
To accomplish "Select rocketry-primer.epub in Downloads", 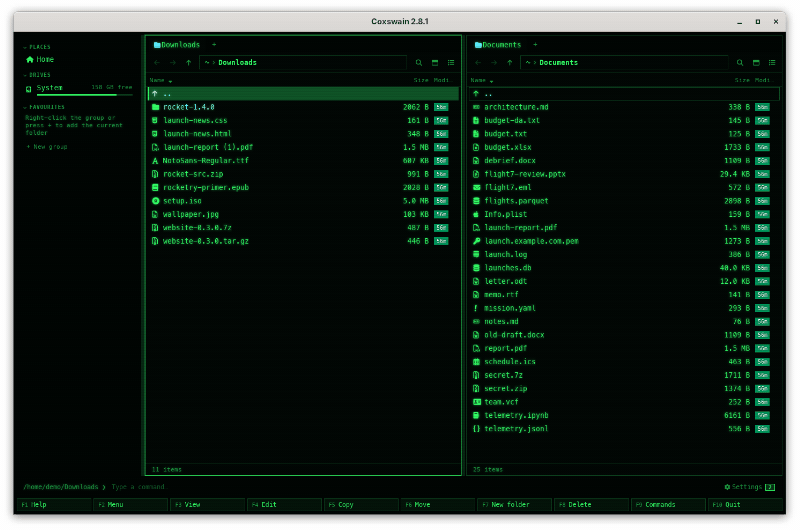I will 303,188.
